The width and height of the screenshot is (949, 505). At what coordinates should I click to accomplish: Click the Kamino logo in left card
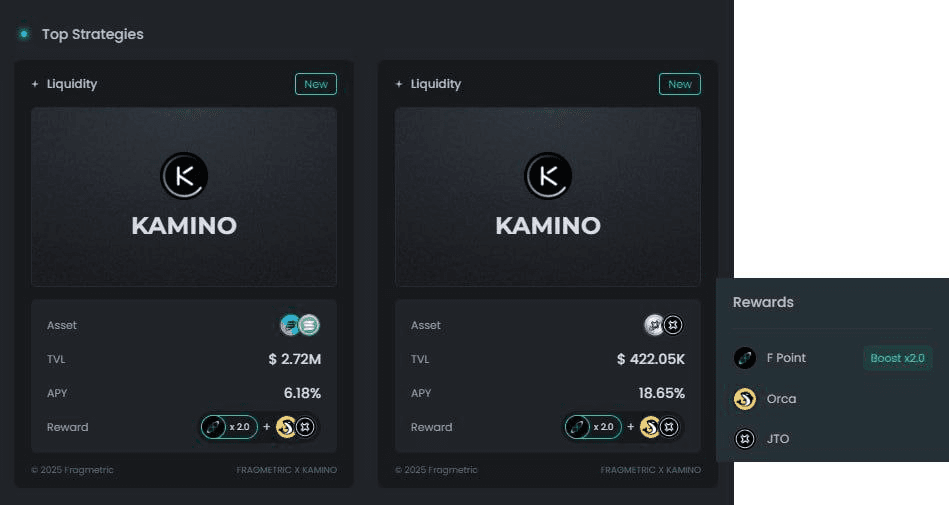(x=184, y=176)
